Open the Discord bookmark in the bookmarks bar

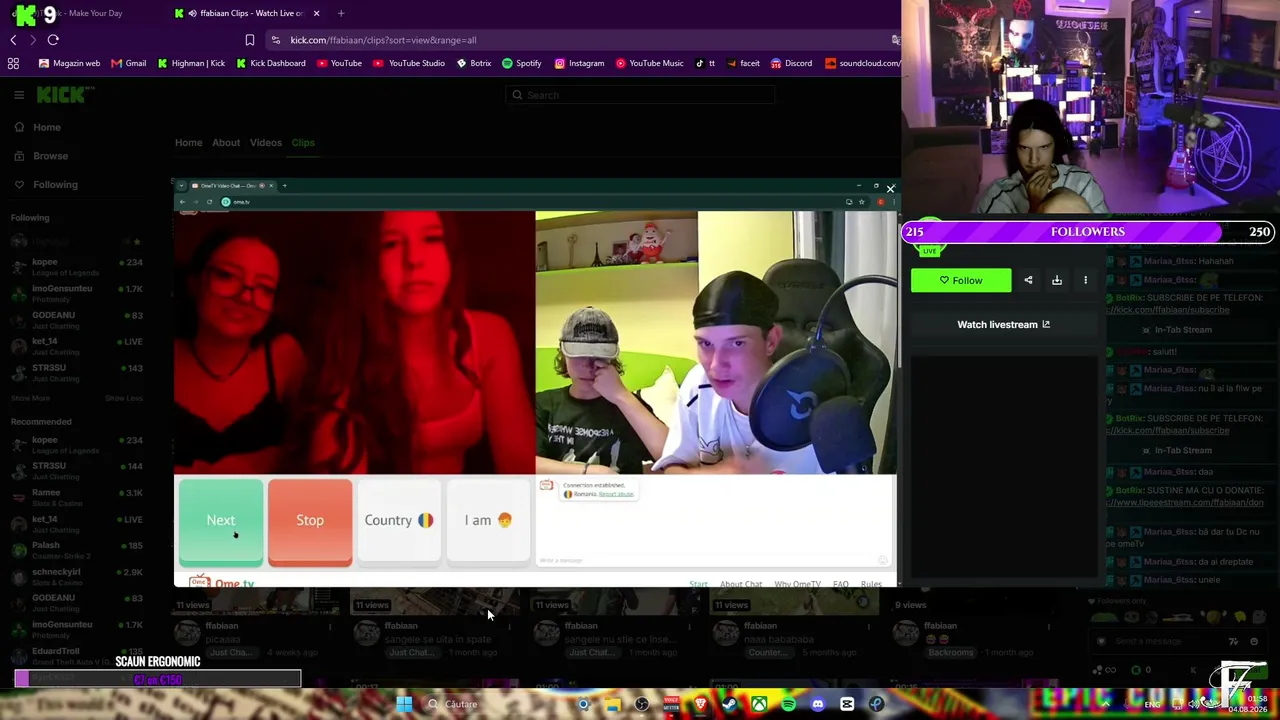pyautogui.click(x=791, y=63)
